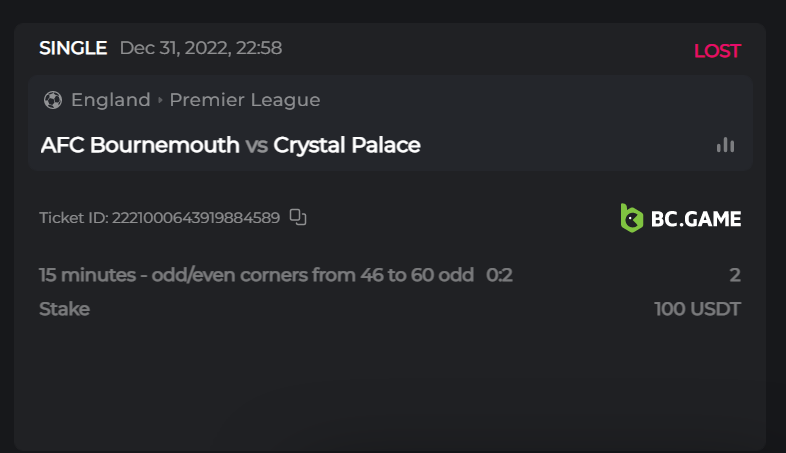The height and width of the screenshot is (453, 786).
Task: Click the green BC.GAME logo icon
Action: 631,217
